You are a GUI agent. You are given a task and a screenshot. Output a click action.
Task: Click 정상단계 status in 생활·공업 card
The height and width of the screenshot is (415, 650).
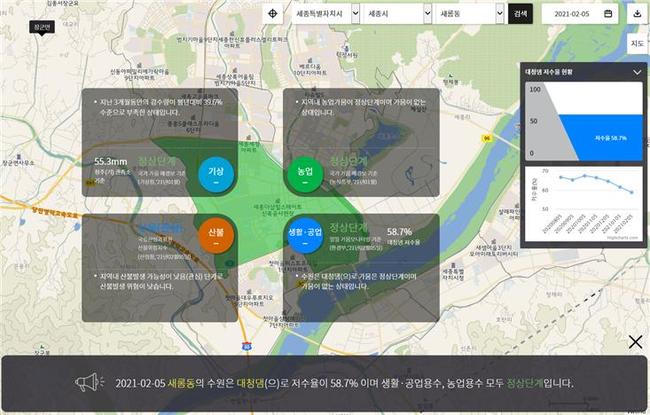tap(349, 227)
